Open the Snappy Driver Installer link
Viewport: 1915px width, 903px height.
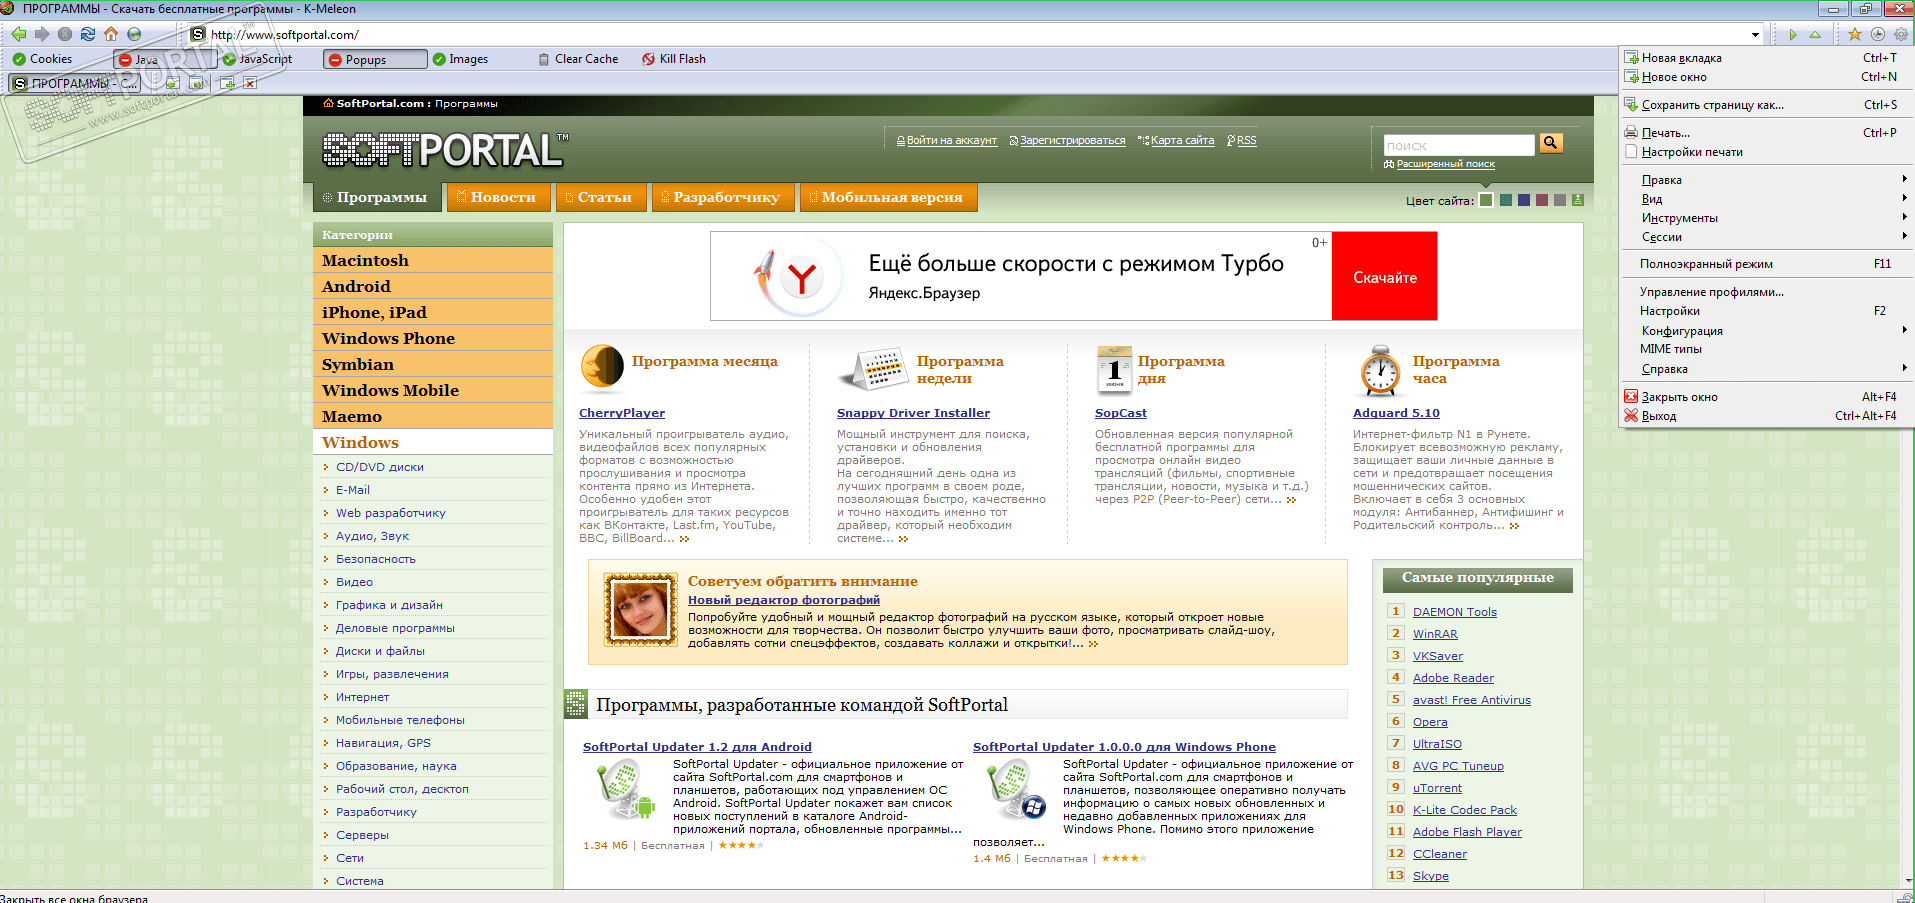click(913, 413)
